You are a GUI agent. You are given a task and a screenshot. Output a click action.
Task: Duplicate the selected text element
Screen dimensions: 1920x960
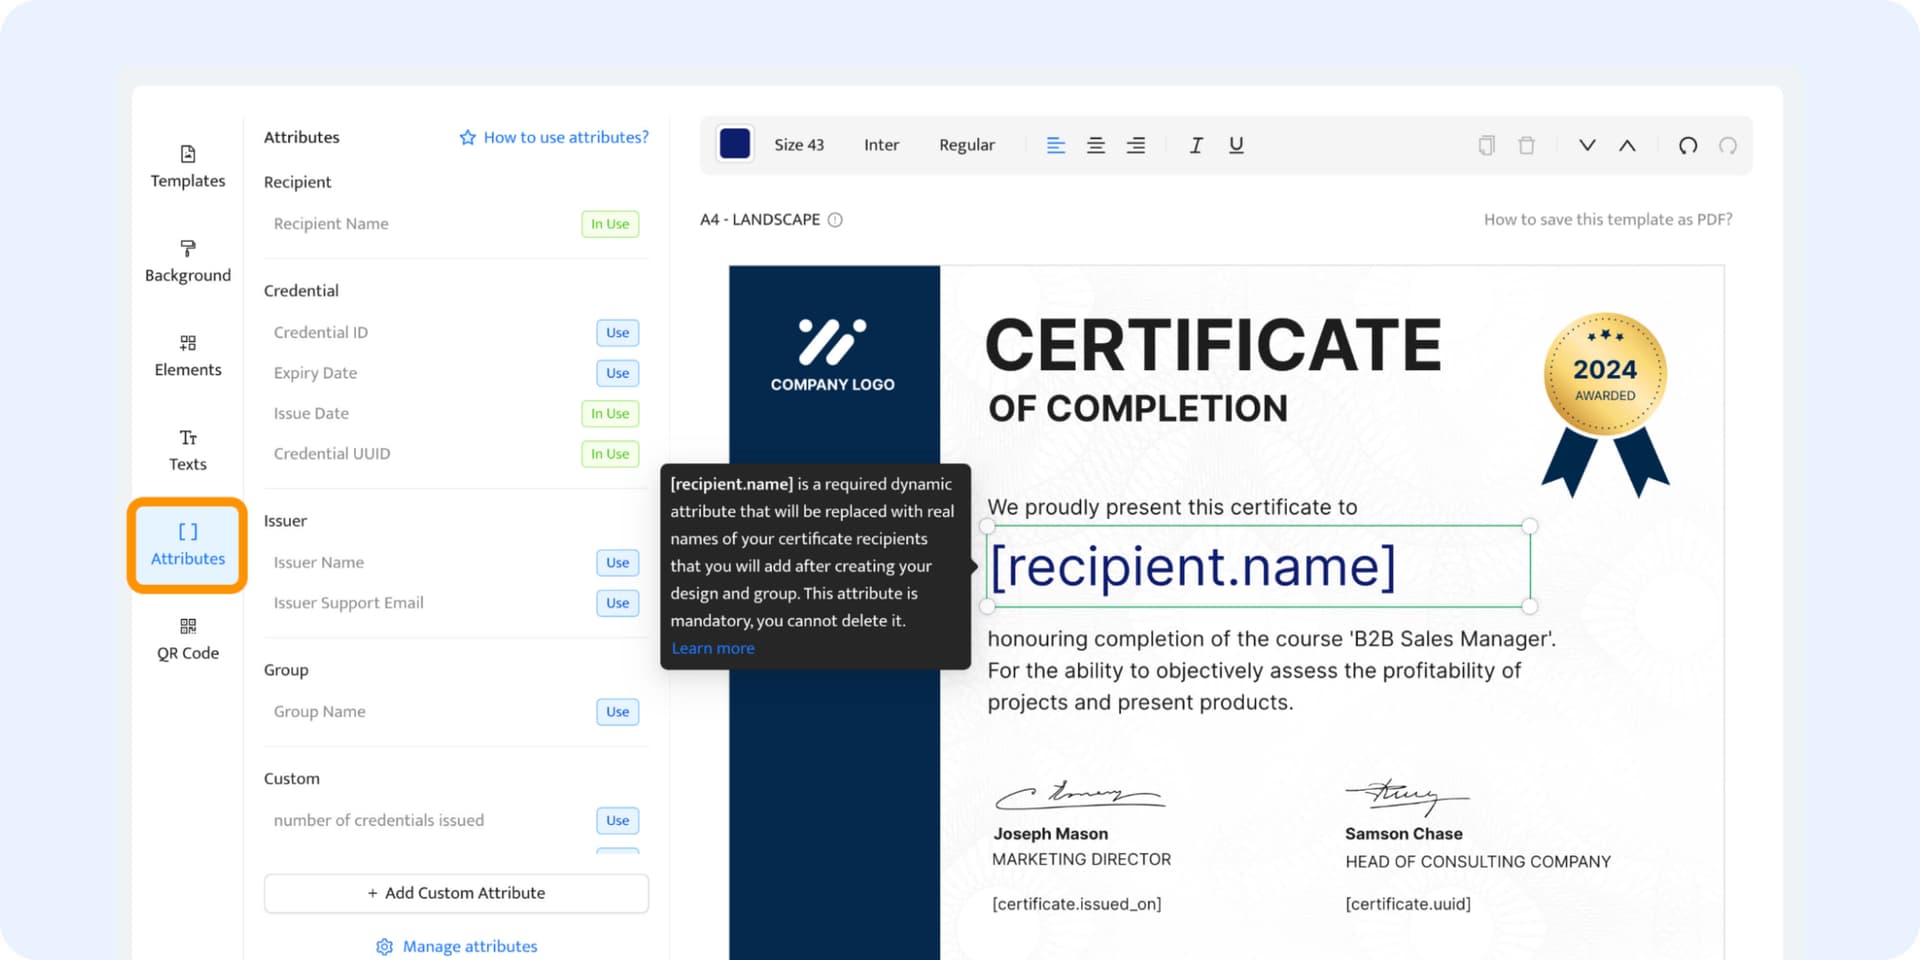tap(1486, 145)
